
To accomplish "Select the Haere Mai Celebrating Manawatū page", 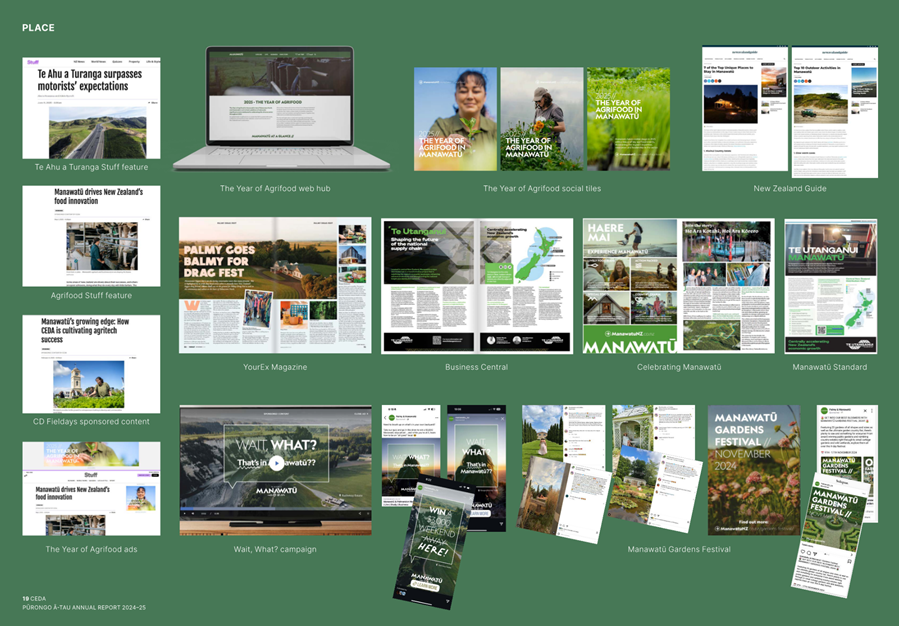I will [x=629, y=285].
